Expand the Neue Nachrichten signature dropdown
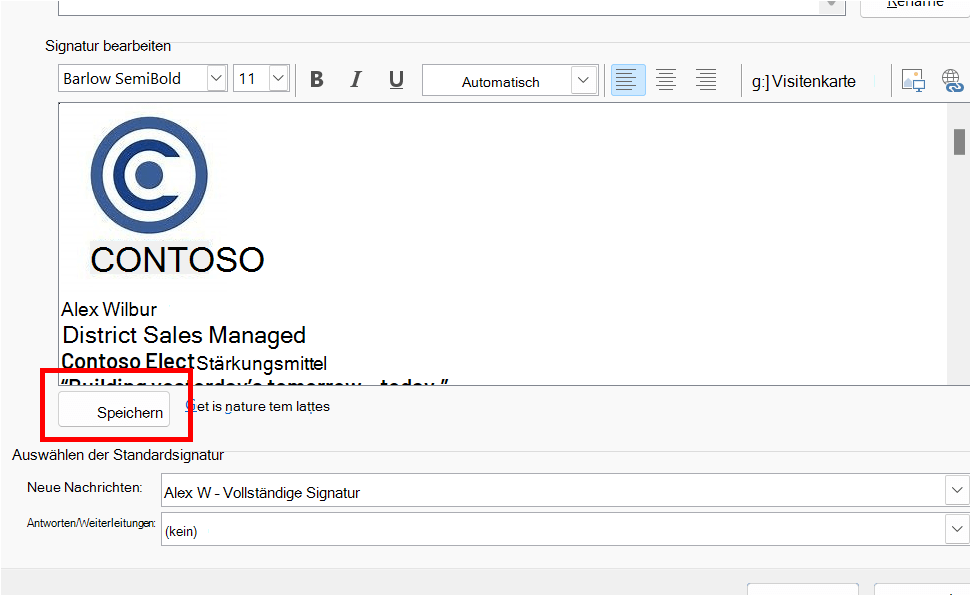The height and width of the screenshot is (595, 970). (x=957, y=490)
